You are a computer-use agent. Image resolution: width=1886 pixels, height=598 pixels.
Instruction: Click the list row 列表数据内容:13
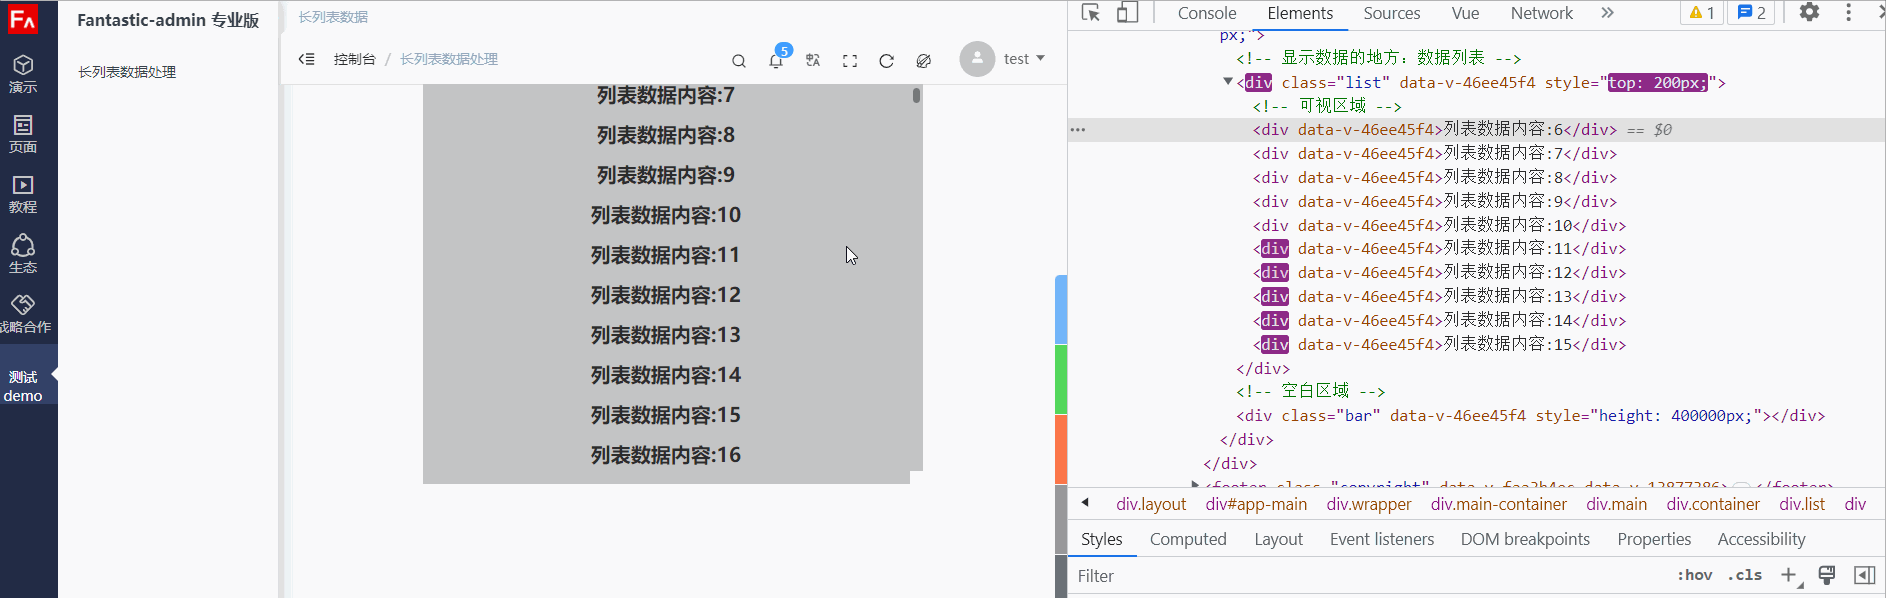point(666,335)
